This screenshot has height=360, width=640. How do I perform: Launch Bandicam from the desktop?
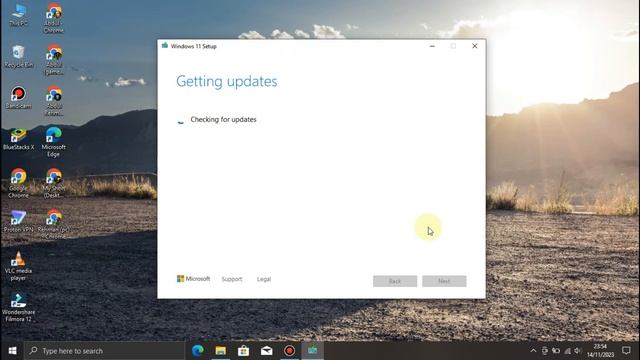[x=18, y=98]
